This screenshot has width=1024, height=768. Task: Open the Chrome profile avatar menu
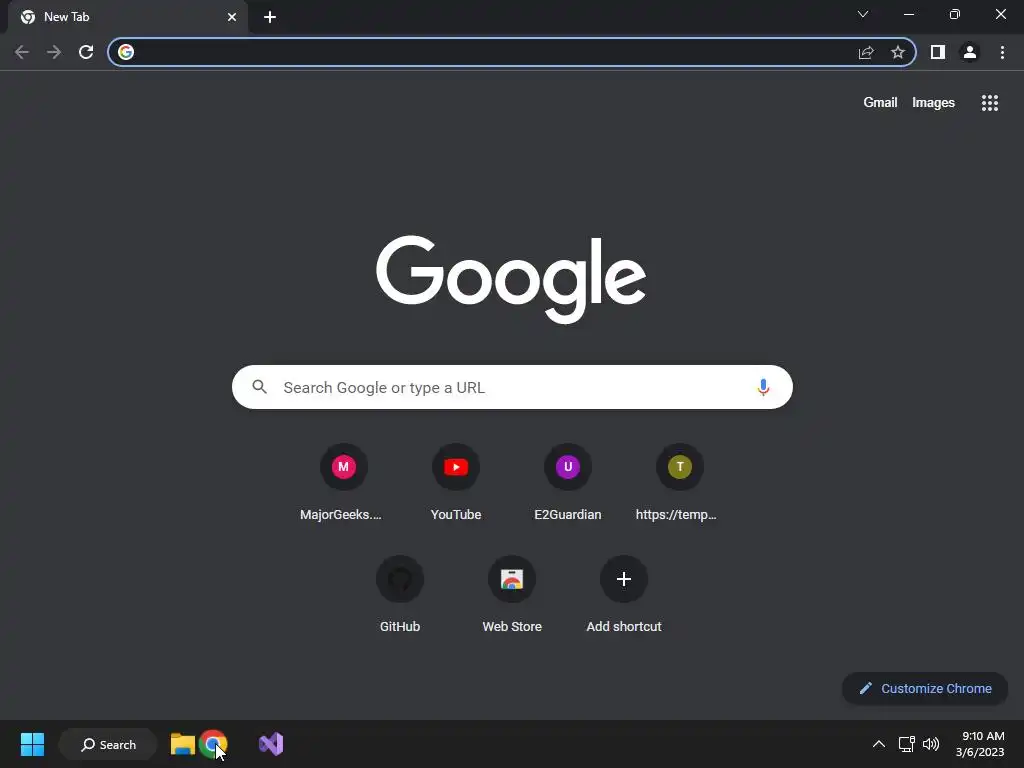click(970, 52)
